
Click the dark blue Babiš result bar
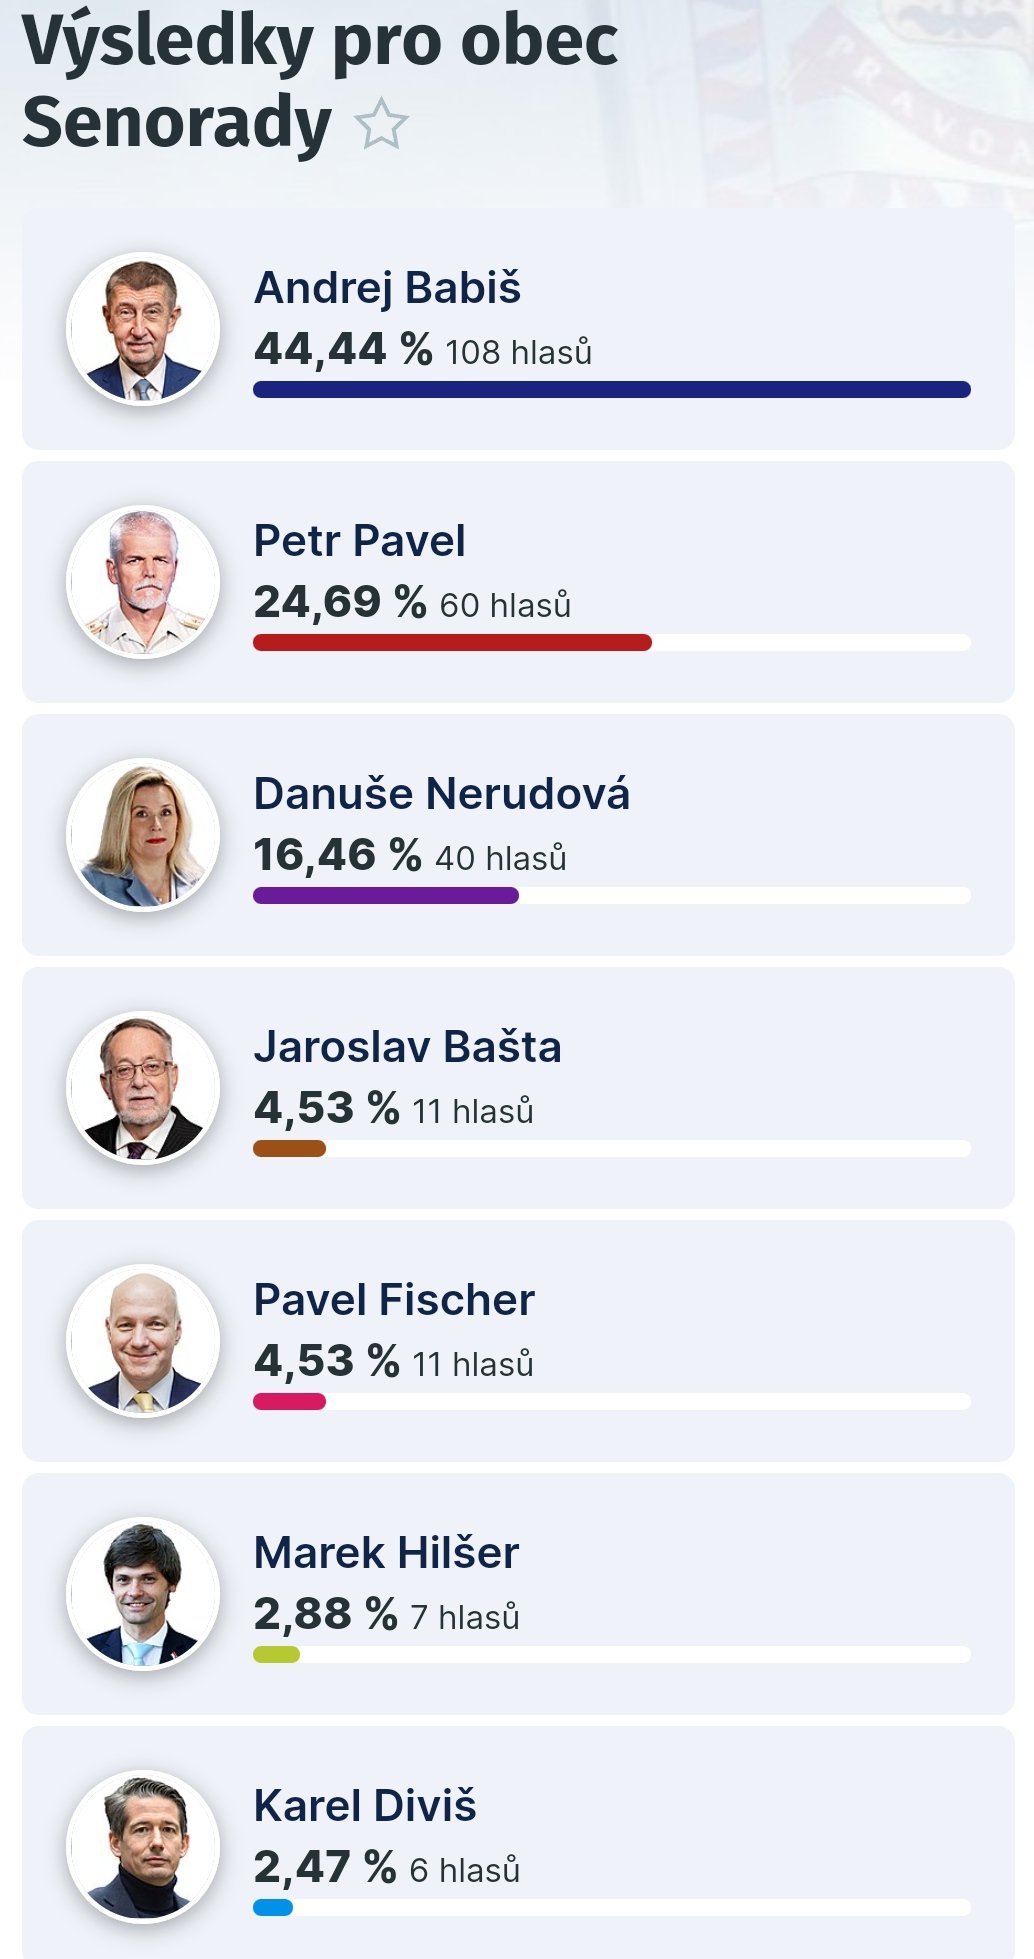pyautogui.click(x=611, y=389)
